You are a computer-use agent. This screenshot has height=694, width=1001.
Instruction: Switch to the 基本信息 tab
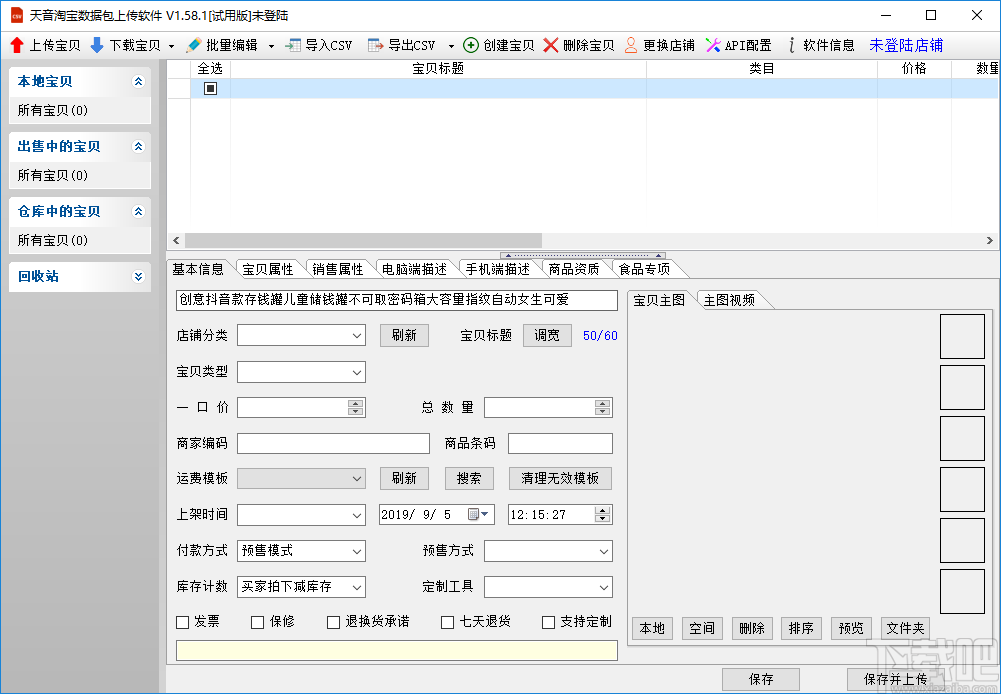198,269
